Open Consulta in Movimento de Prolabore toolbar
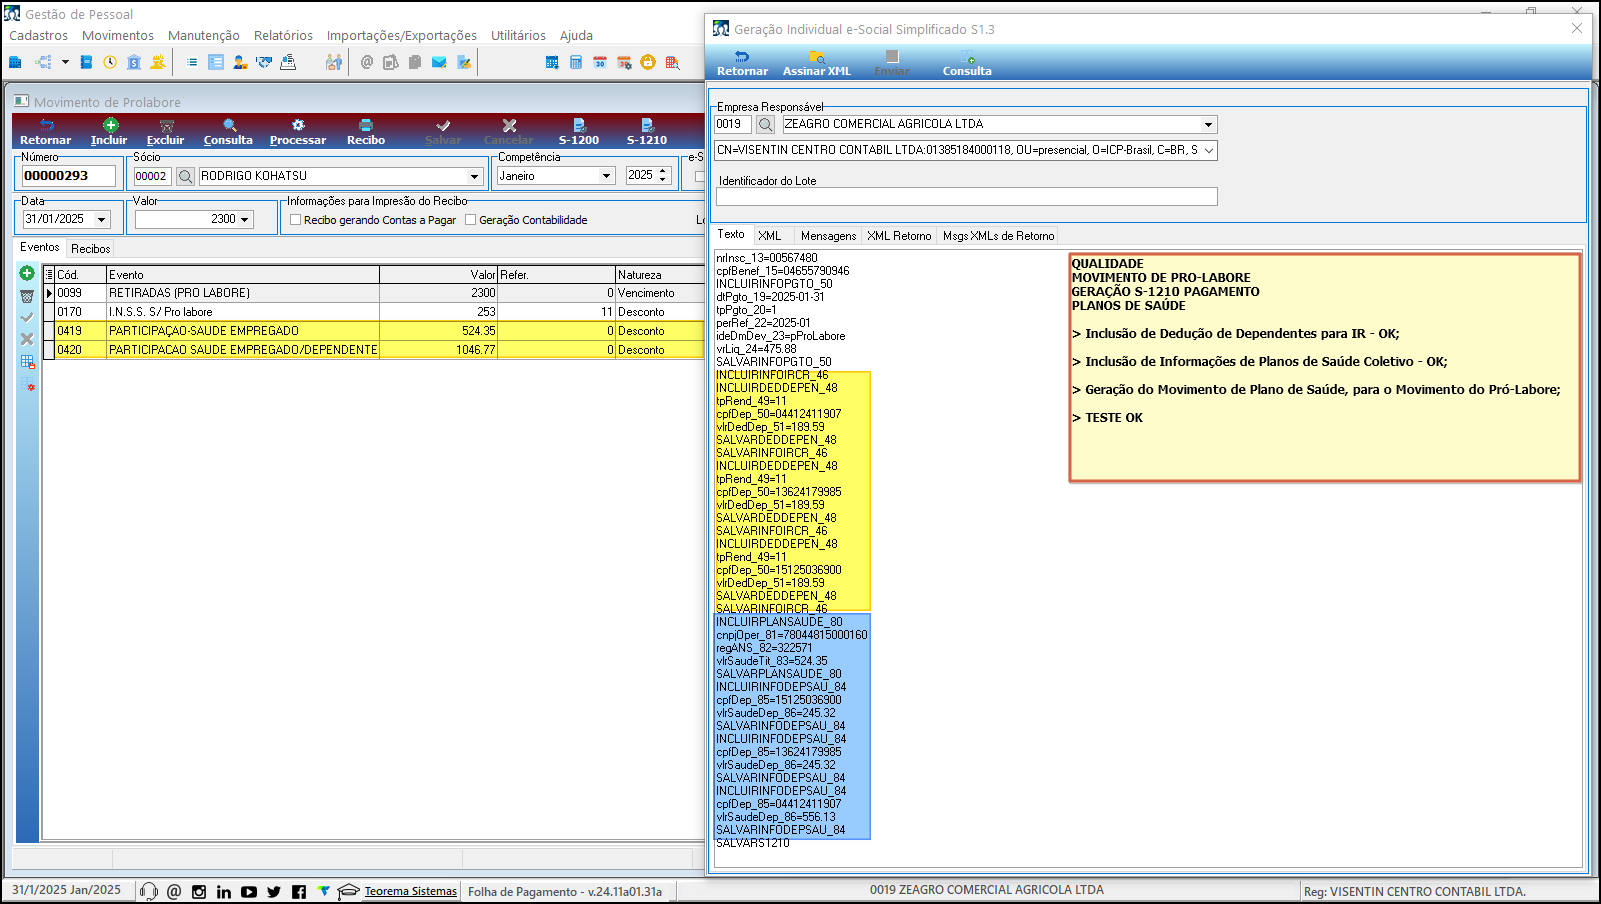This screenshot has width=1601, height=904. click(x=228, y=132)
